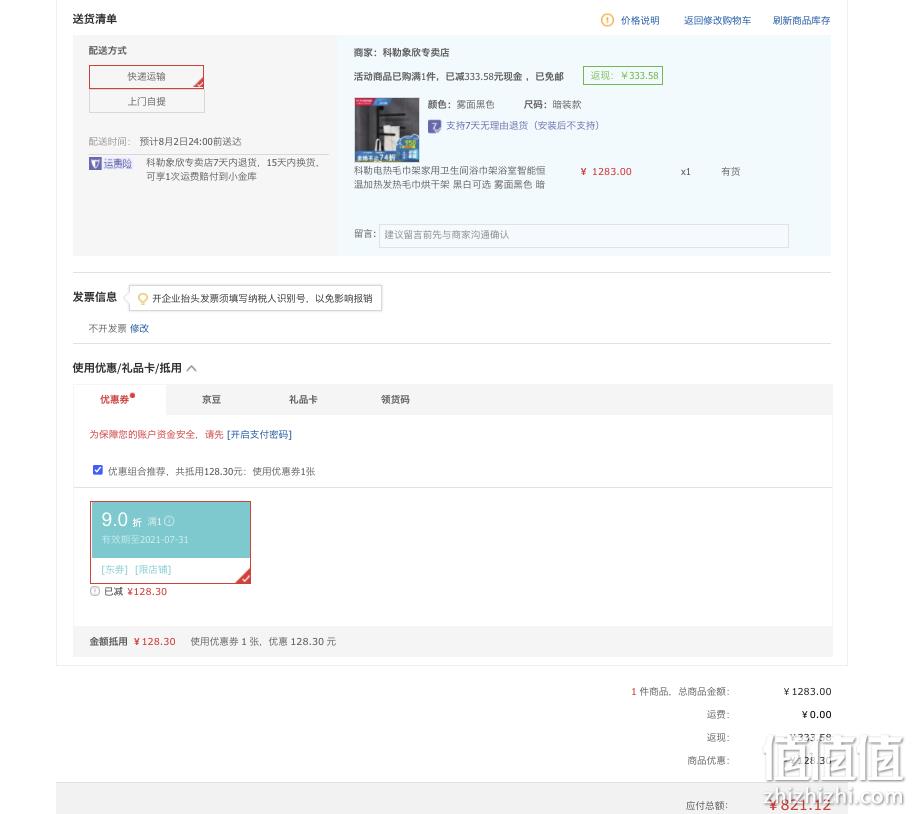Click 刷新商品库存 link

[801, 20]
